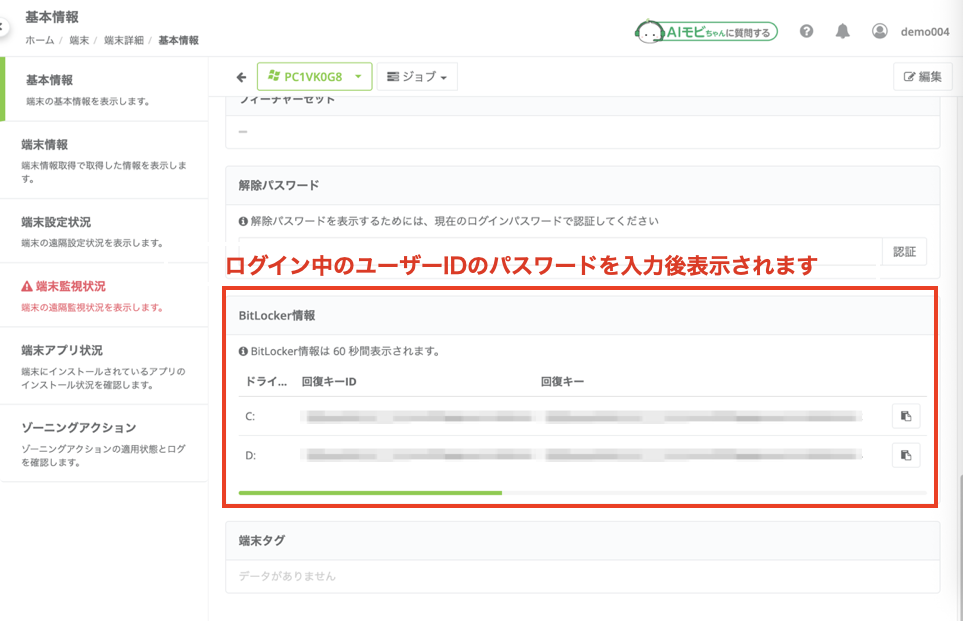This screenshot has height=622, width=964.
Task: Click the help question mark icon
Action: 806,31
